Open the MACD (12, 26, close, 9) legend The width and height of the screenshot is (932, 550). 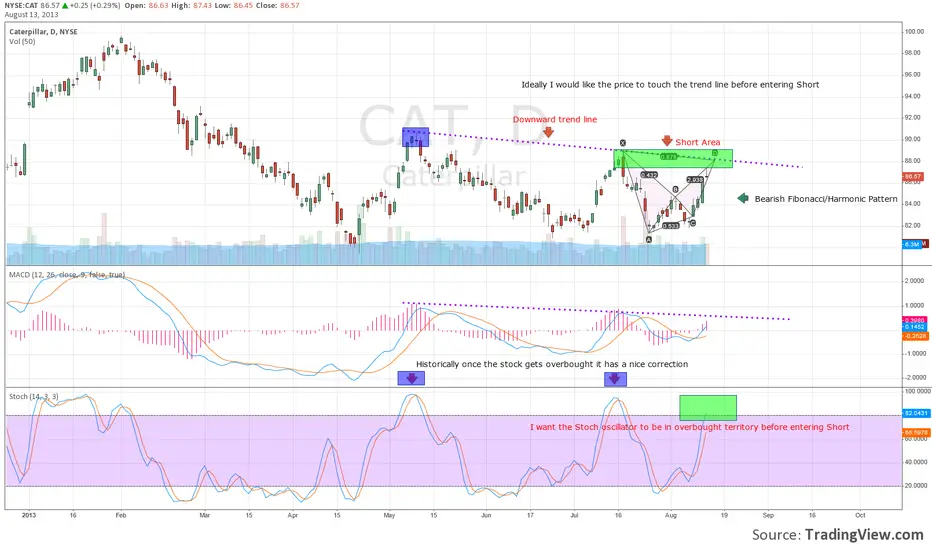(x=67, y=275)
